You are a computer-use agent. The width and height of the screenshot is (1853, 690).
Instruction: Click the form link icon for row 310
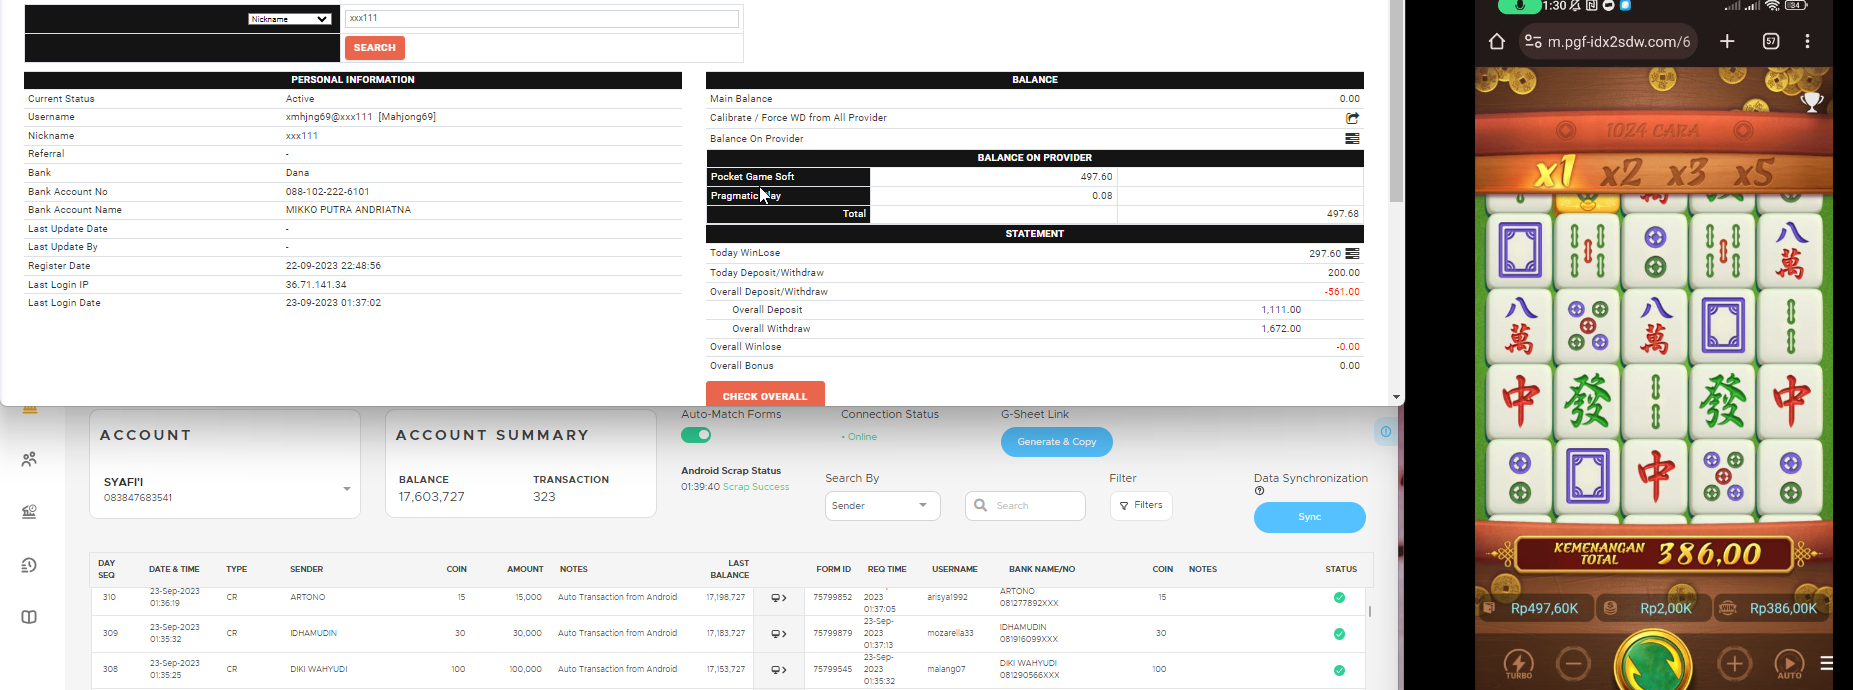pos(778,598)
